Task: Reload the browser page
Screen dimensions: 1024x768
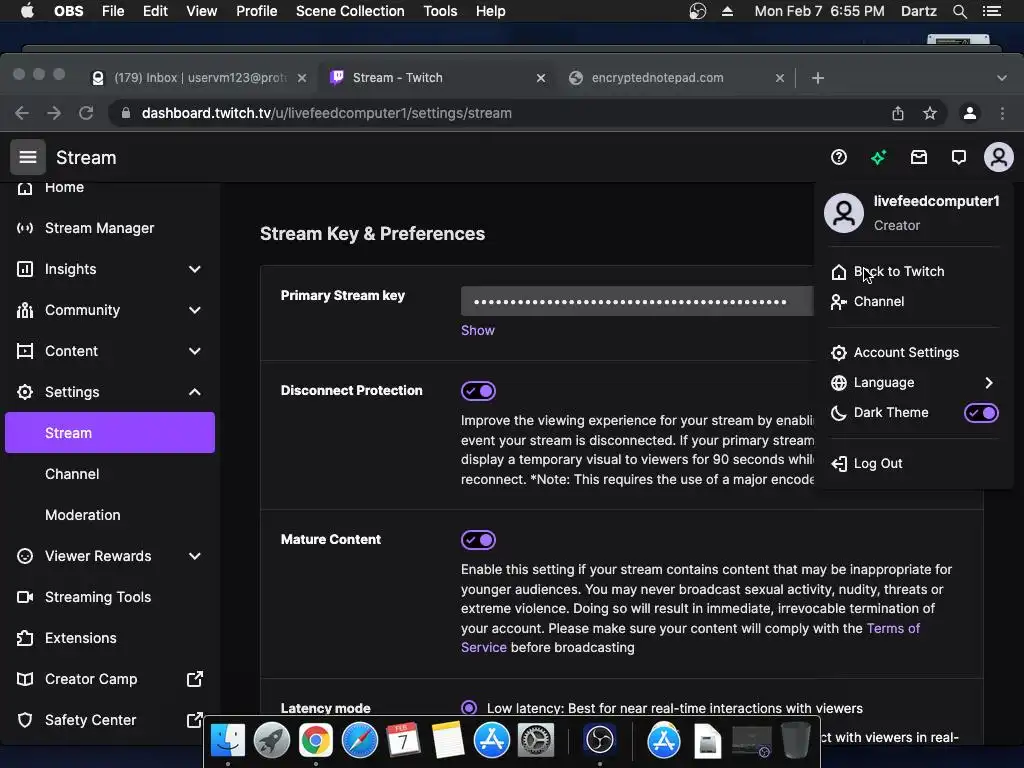Action: click(x=86, y=113)
